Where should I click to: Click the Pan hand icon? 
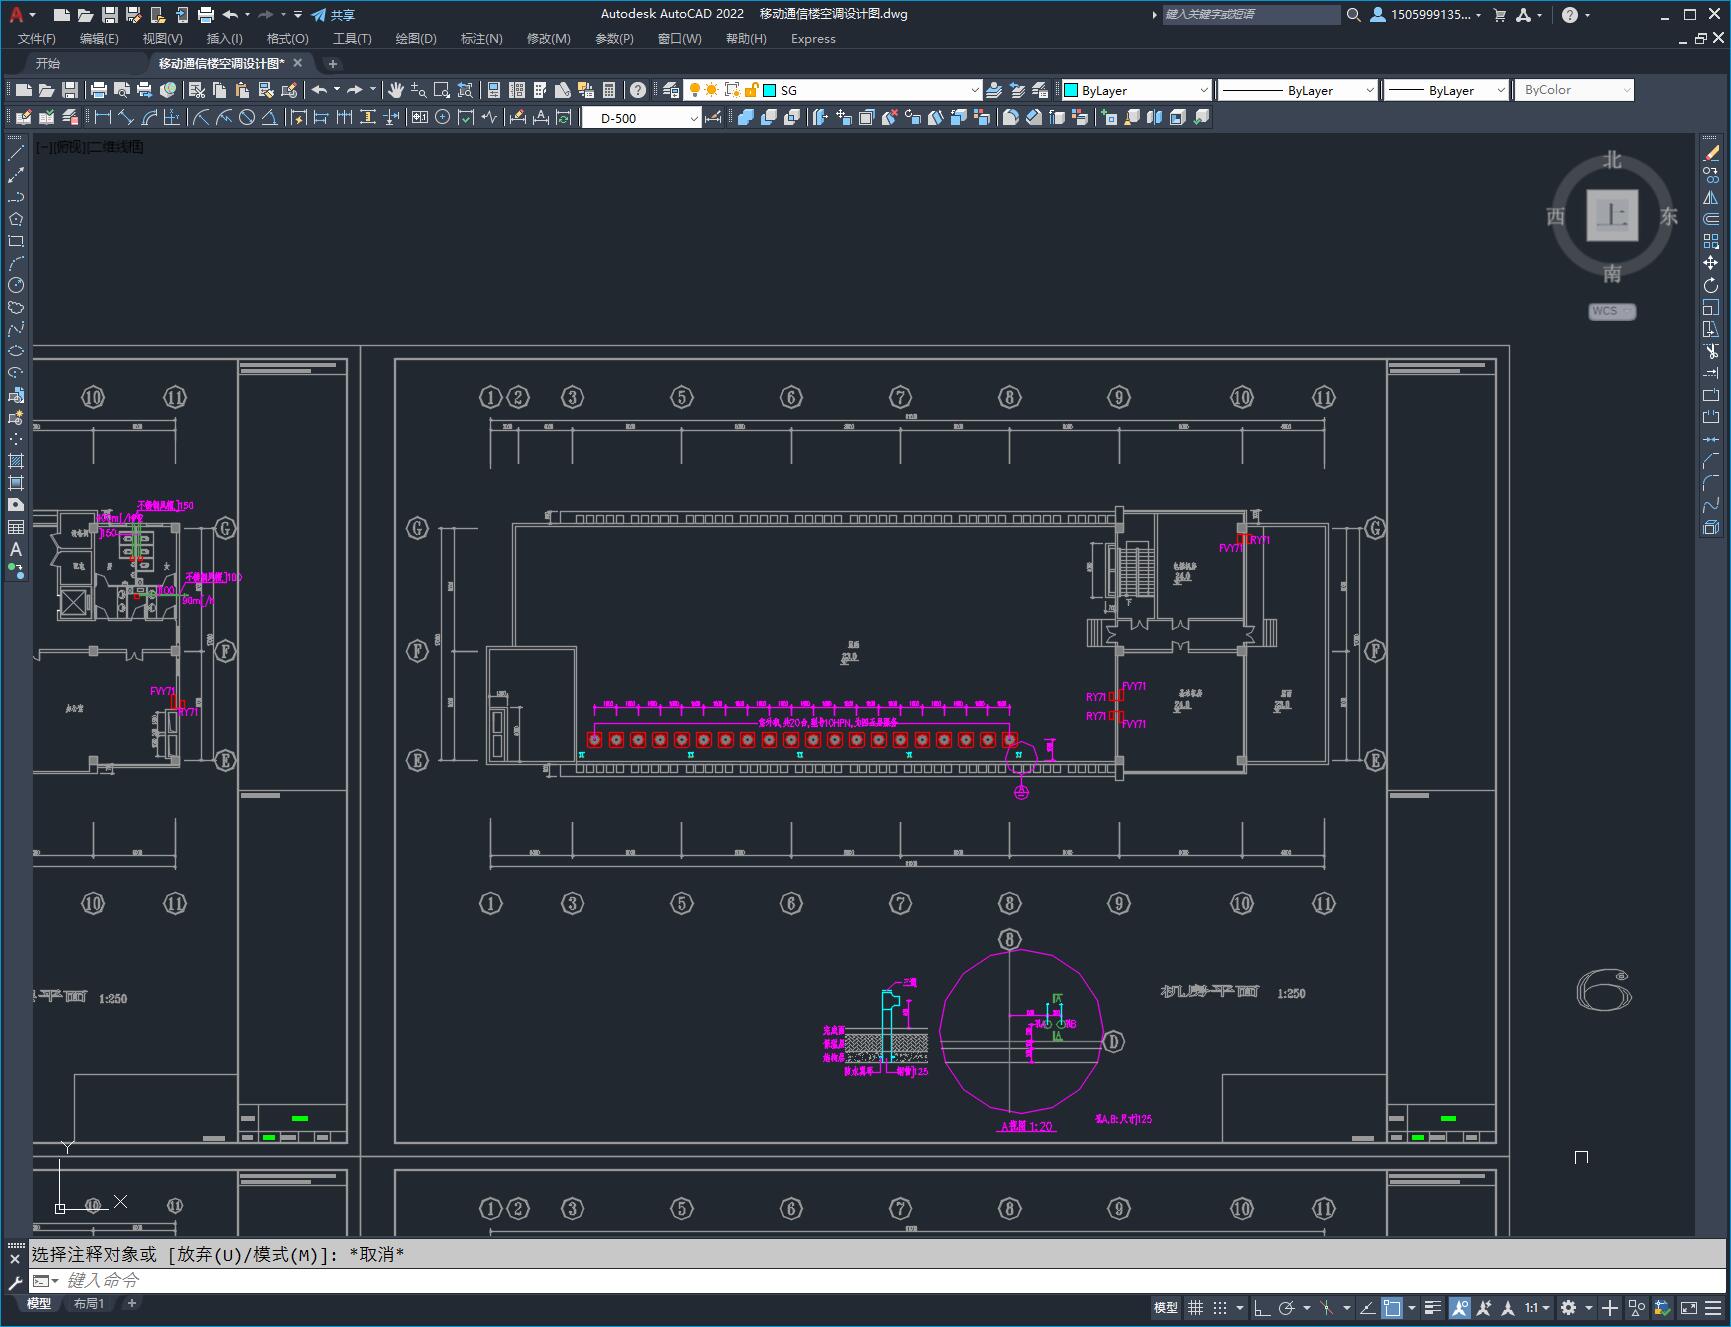(396, 90)
